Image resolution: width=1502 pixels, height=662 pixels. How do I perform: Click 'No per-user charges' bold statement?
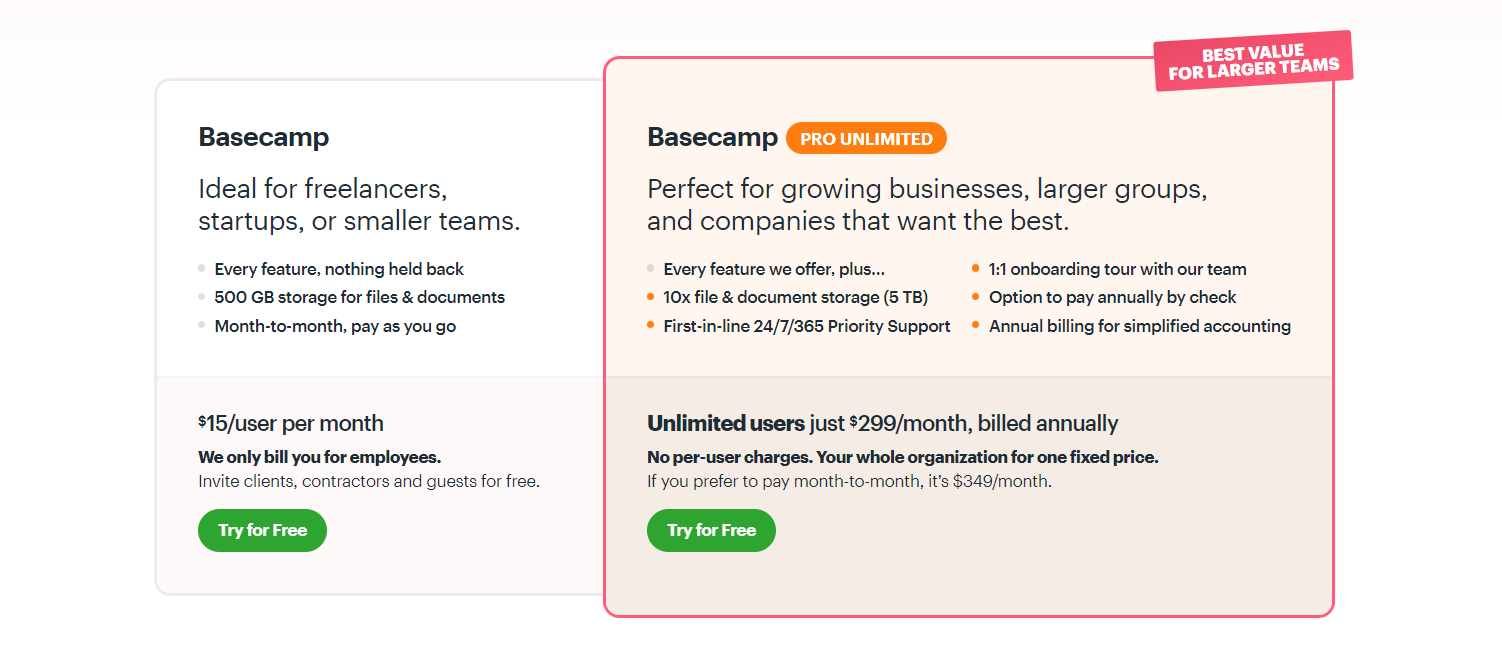[903, 457]
